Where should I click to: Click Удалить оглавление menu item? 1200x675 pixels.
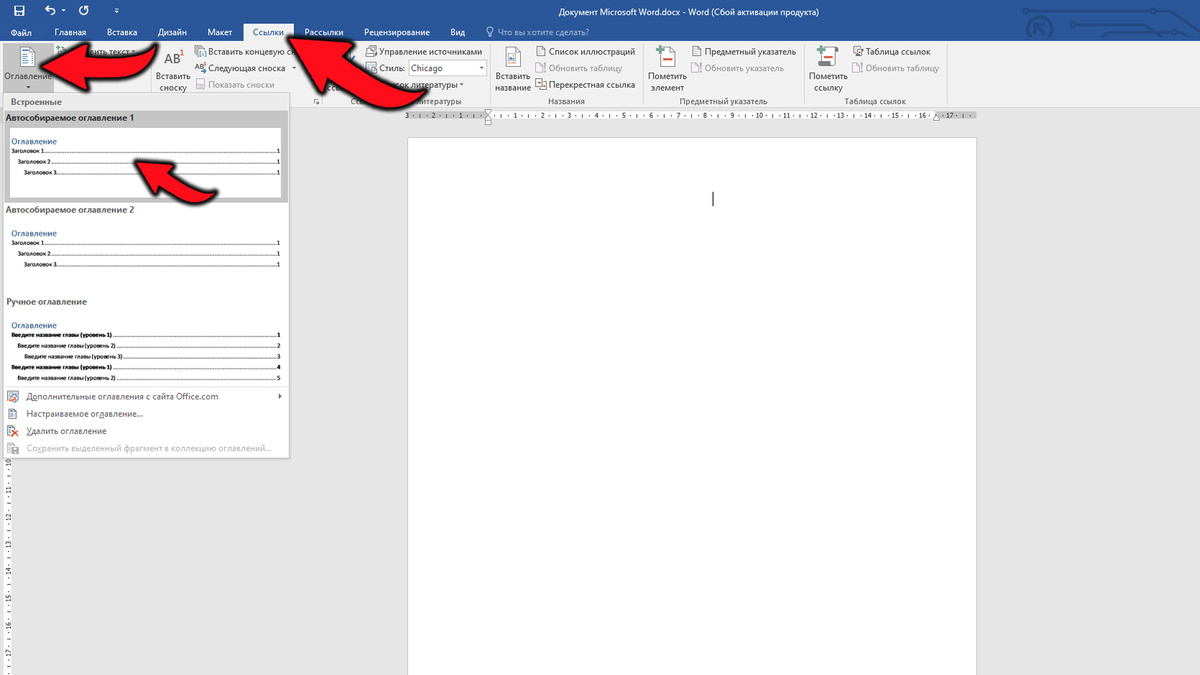[x=145, y=431]
